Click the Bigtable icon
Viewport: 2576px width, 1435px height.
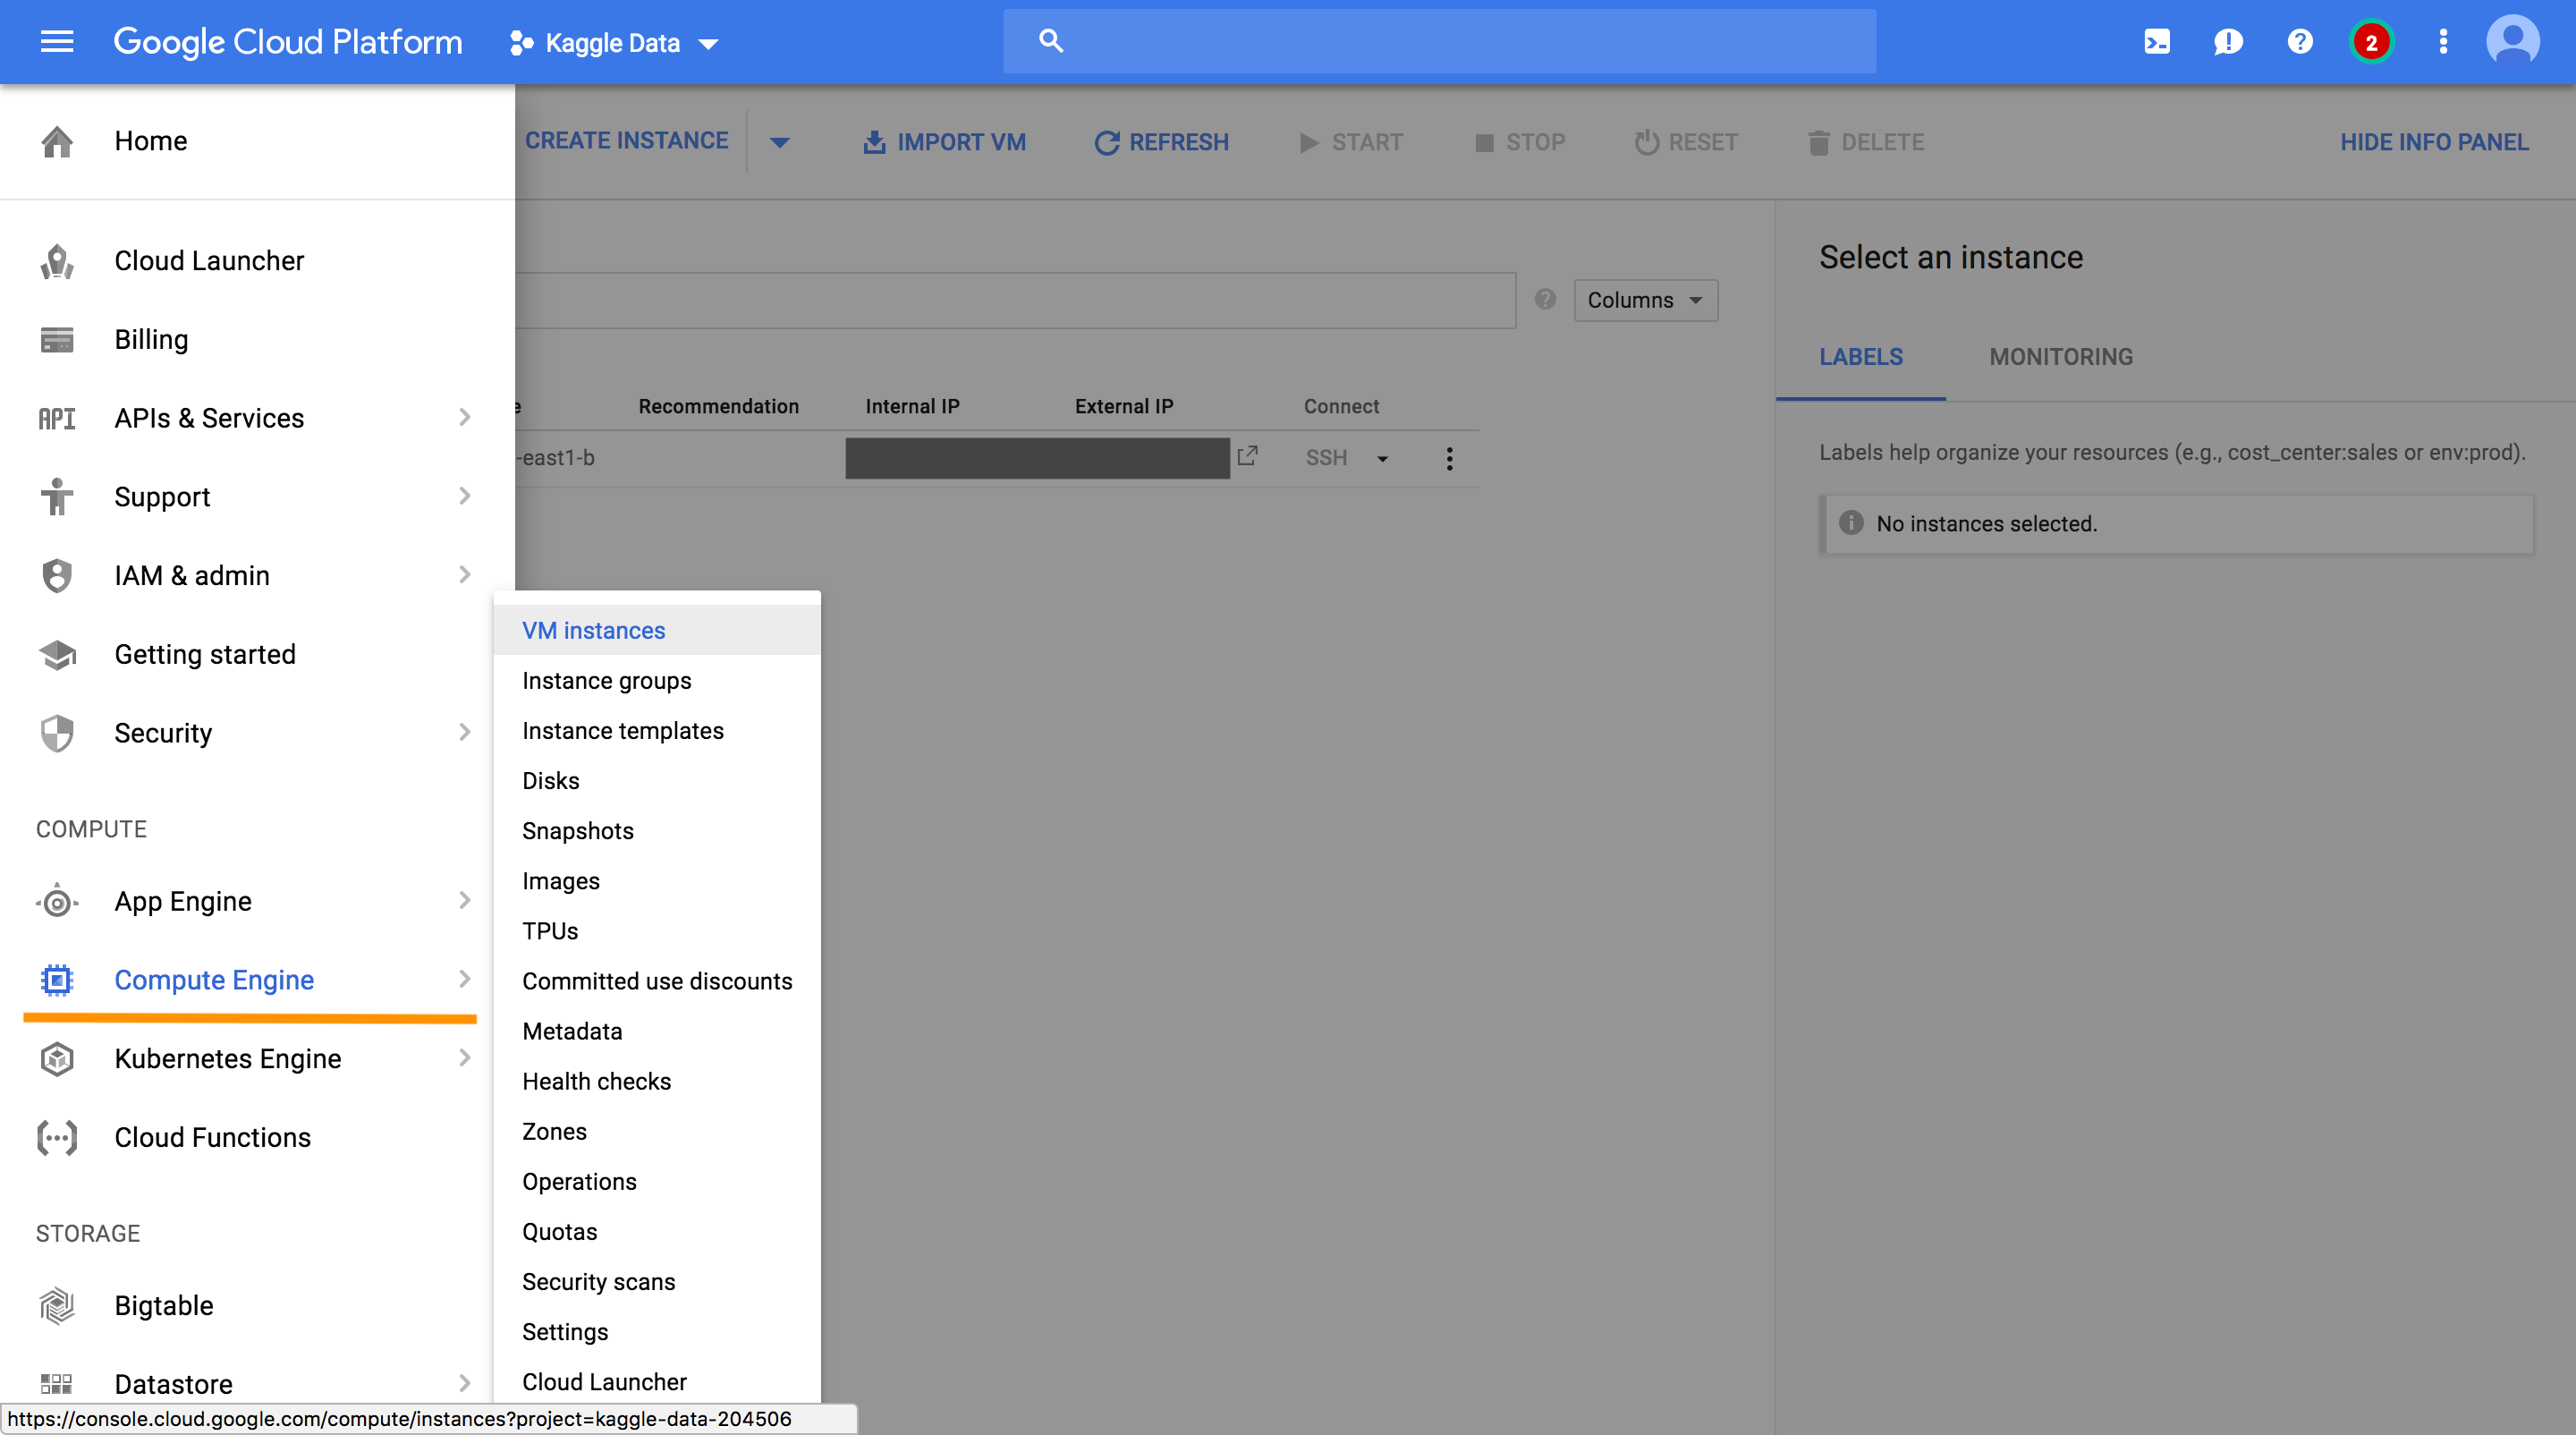pyautogui.click(x=57, y=1306)
